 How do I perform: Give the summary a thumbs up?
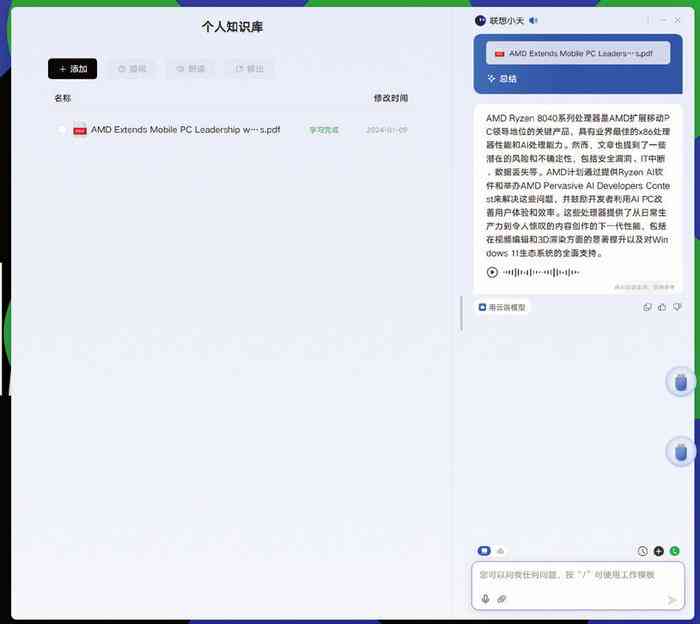[x=662, y=307]
